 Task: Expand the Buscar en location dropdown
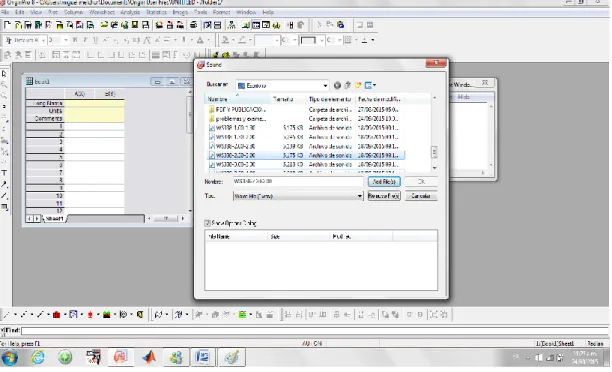point(325,85)
